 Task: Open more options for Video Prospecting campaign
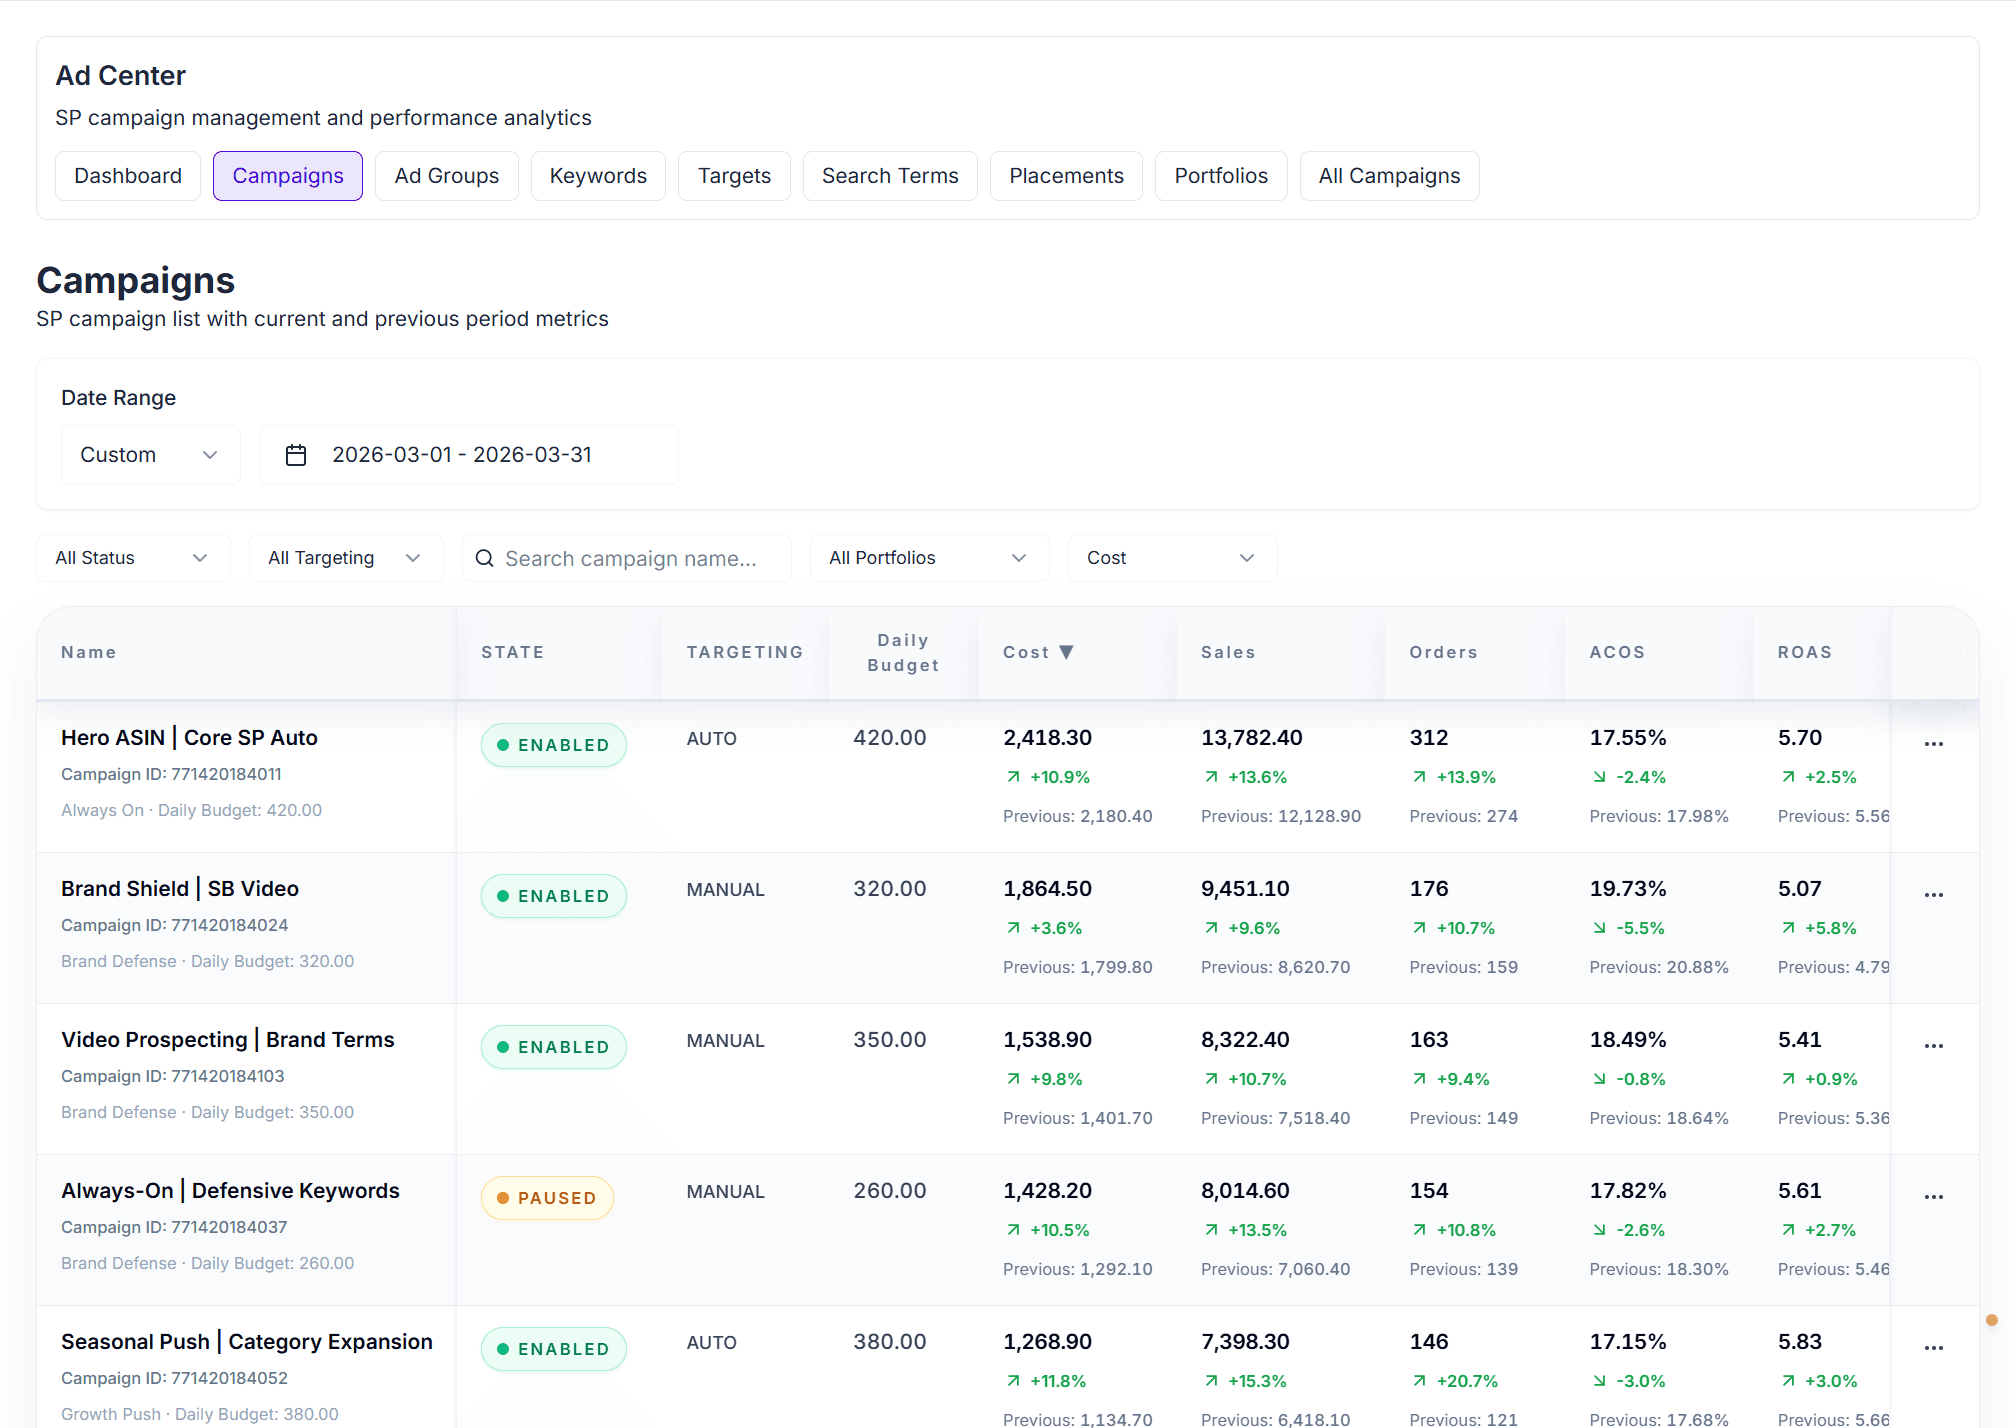[1933, 1045]
